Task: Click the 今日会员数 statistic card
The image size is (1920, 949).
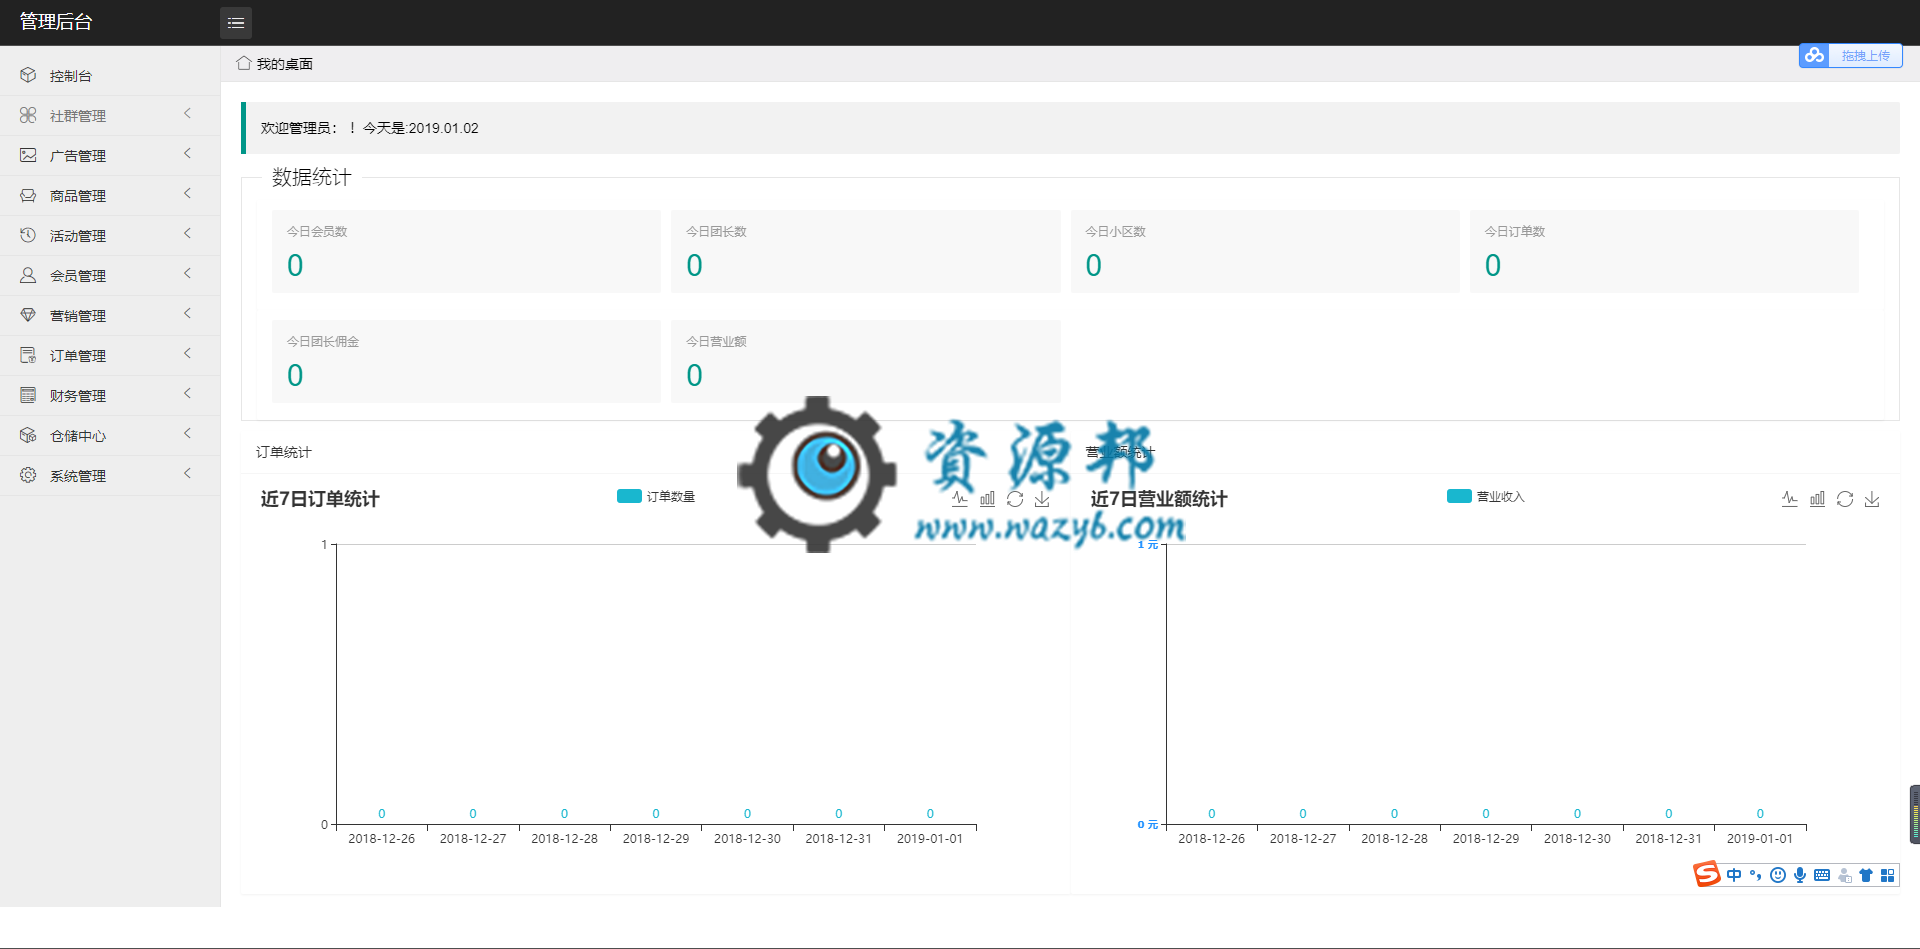Action: pos(466,251)
